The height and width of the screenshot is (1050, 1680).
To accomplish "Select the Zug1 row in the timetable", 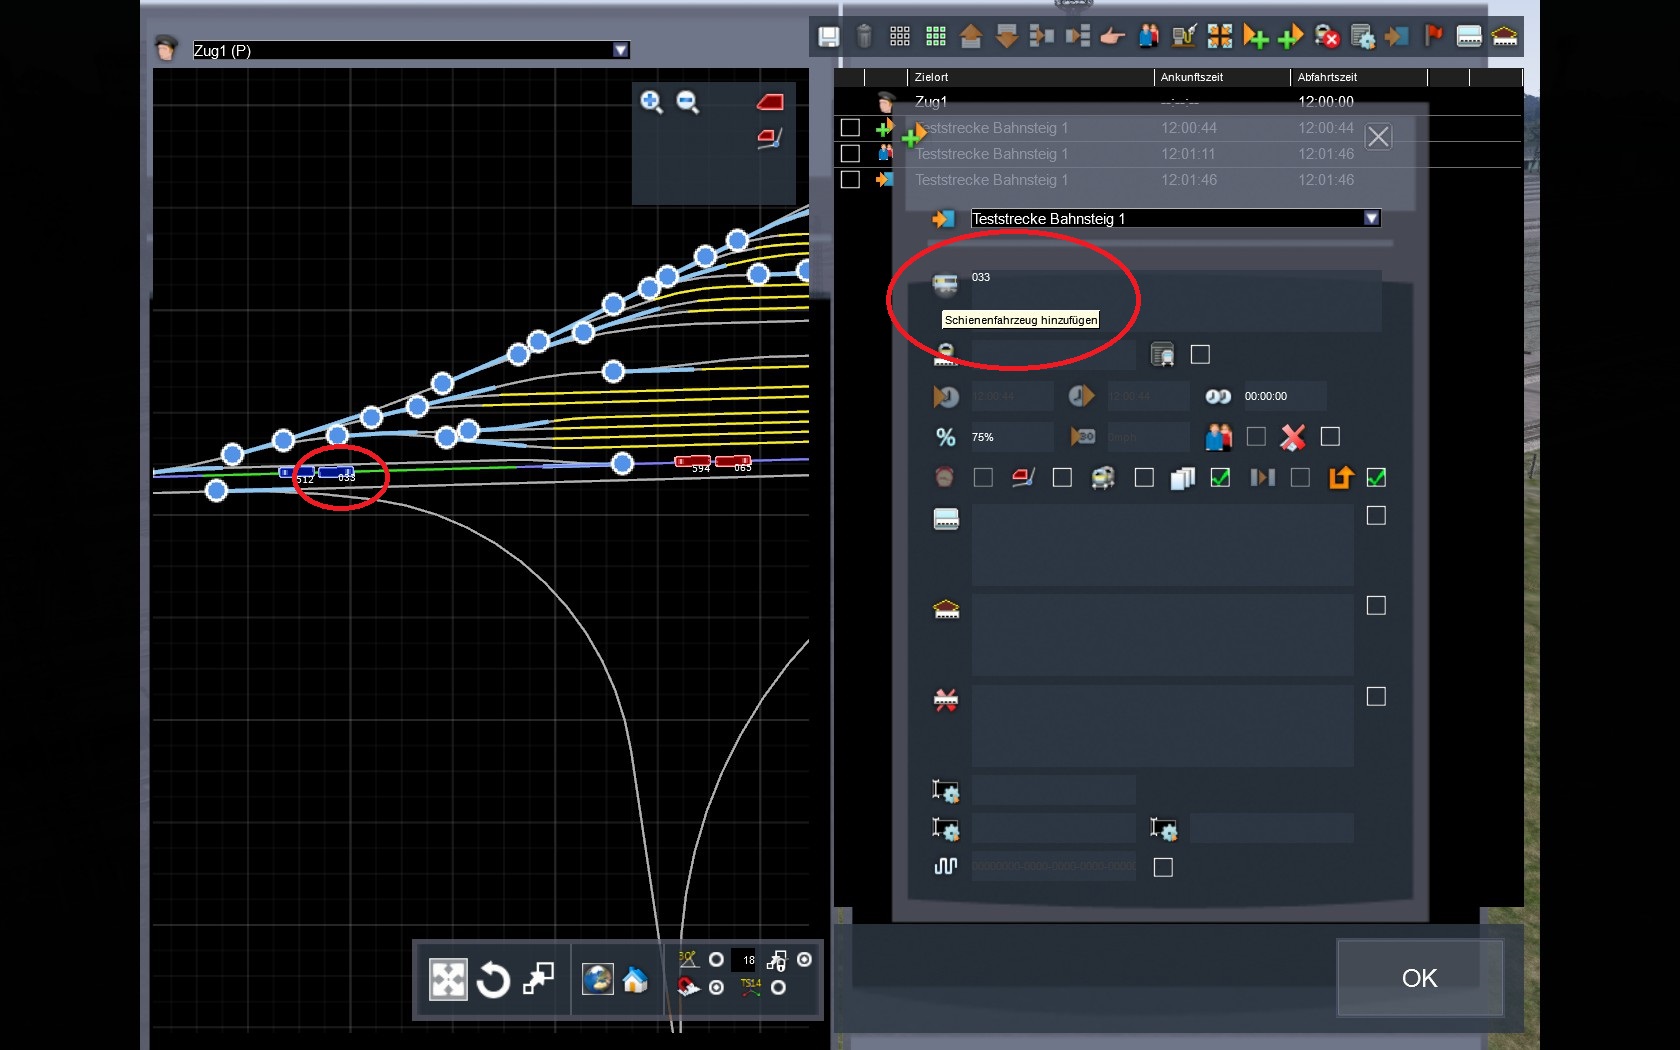I will 1178,102.
